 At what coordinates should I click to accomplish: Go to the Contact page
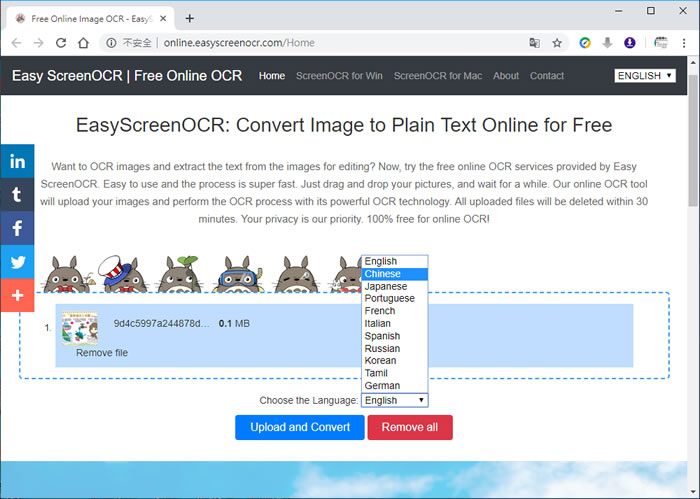coord(547,76)
